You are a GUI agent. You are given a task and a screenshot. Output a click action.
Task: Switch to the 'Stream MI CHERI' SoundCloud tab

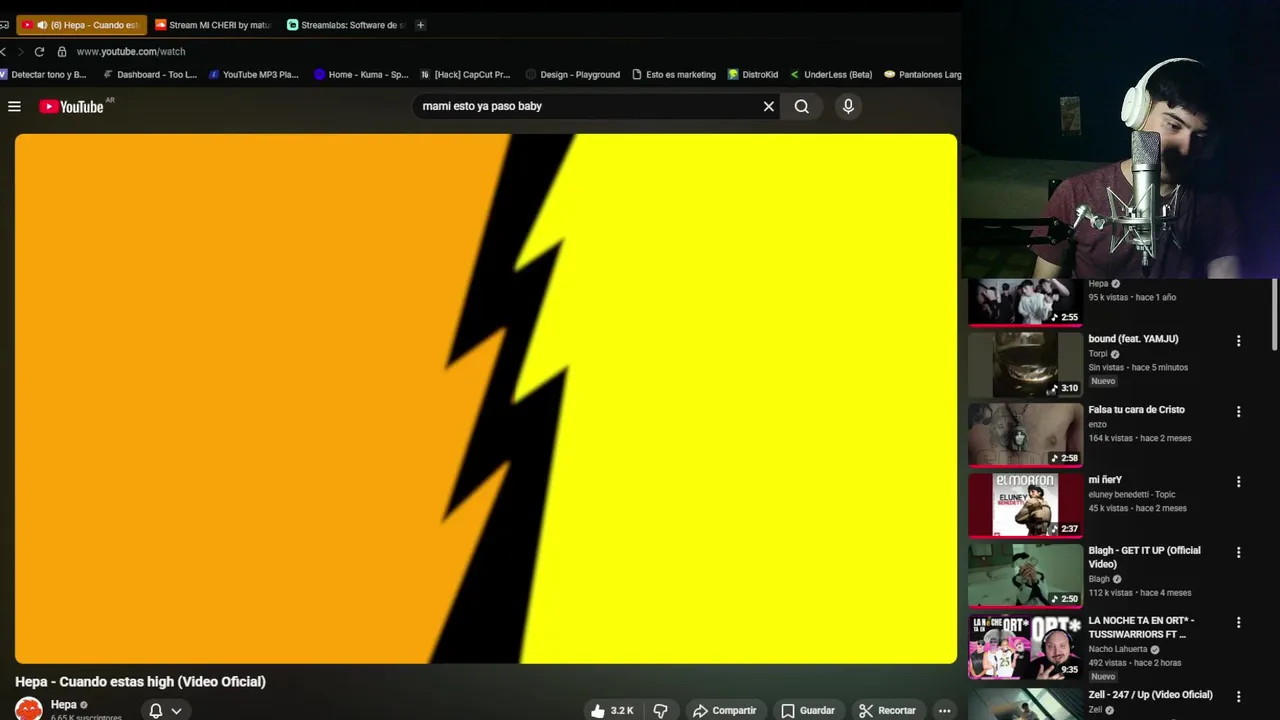pyautogui.click(x=213, y=25)
